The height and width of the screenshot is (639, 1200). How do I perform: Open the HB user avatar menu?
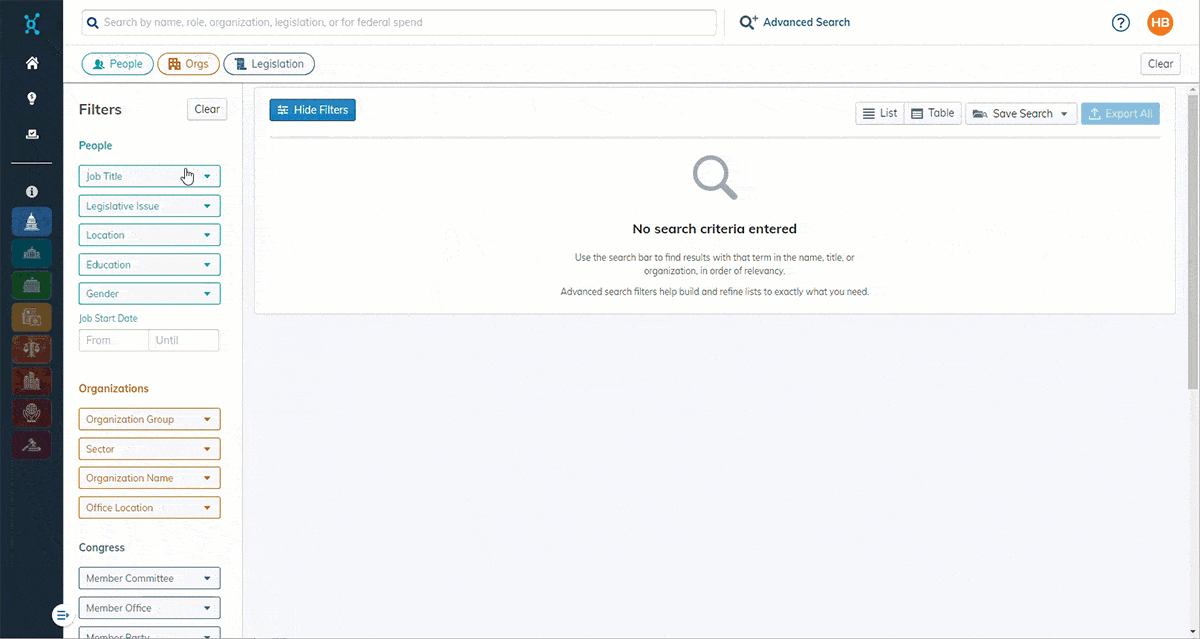point(1160,23)
